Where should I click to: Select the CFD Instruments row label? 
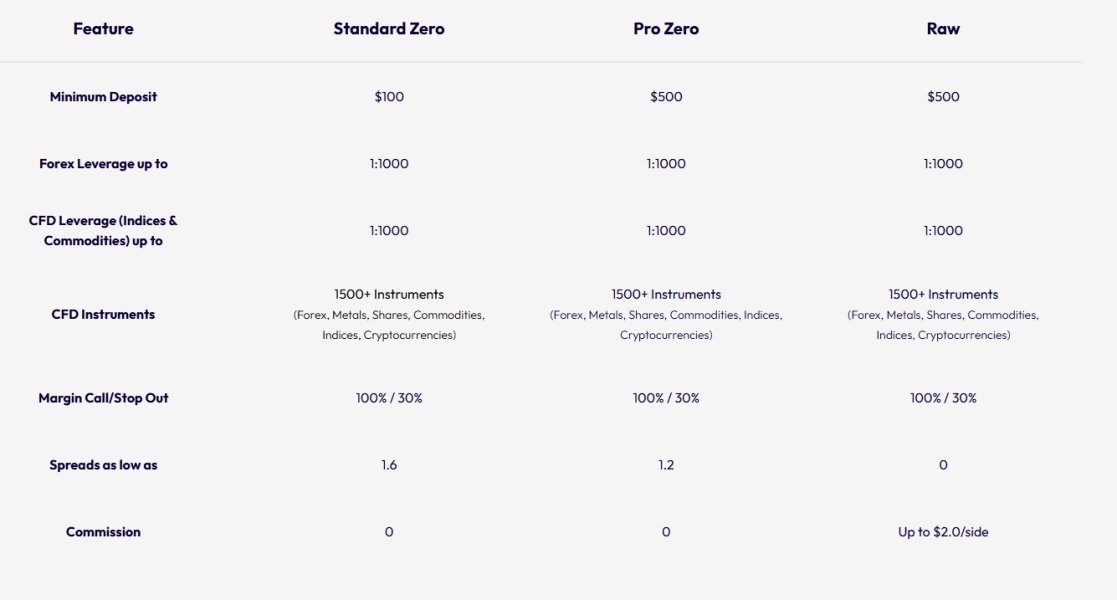(103, 315)
